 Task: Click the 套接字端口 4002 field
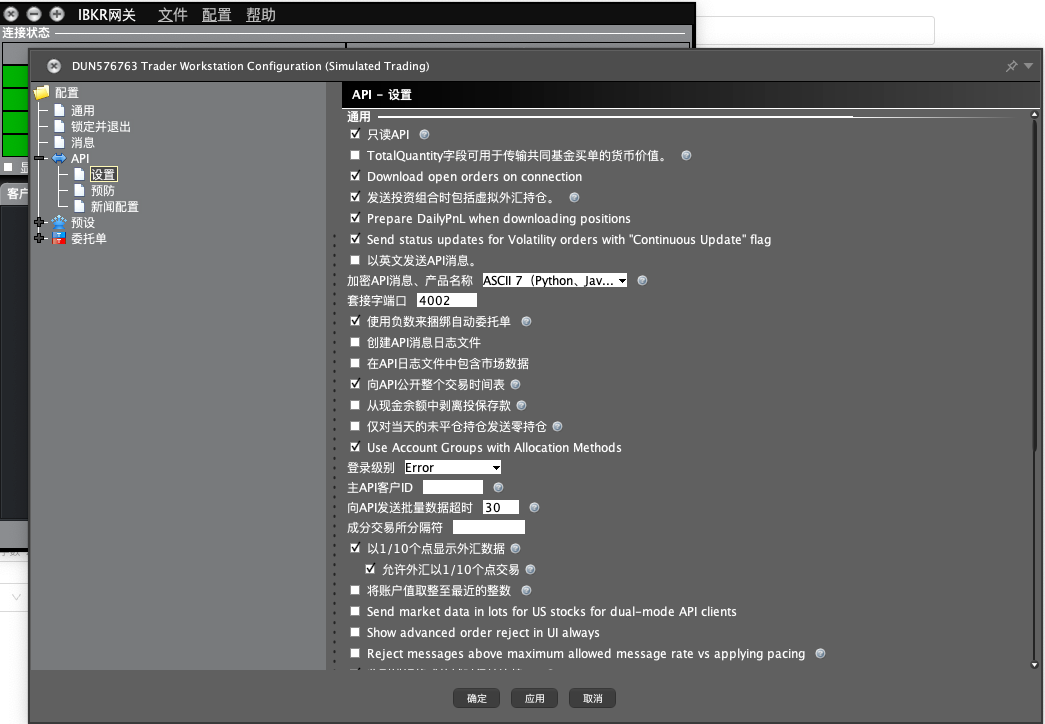click(447, 301)
